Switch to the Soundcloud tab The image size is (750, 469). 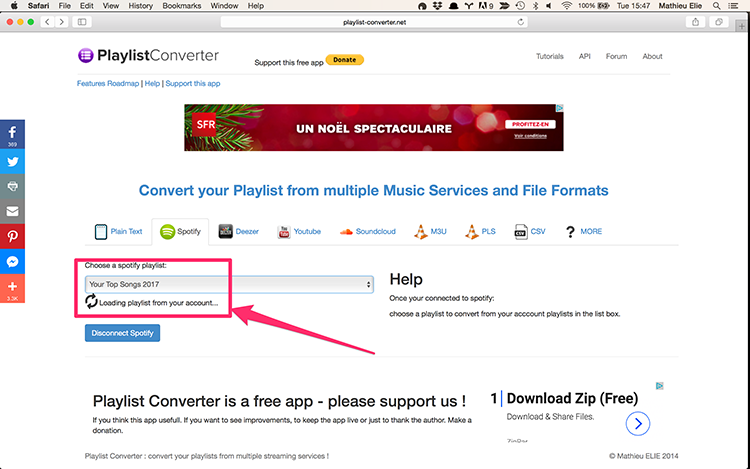pyautogui.click(x=367, y=231)
